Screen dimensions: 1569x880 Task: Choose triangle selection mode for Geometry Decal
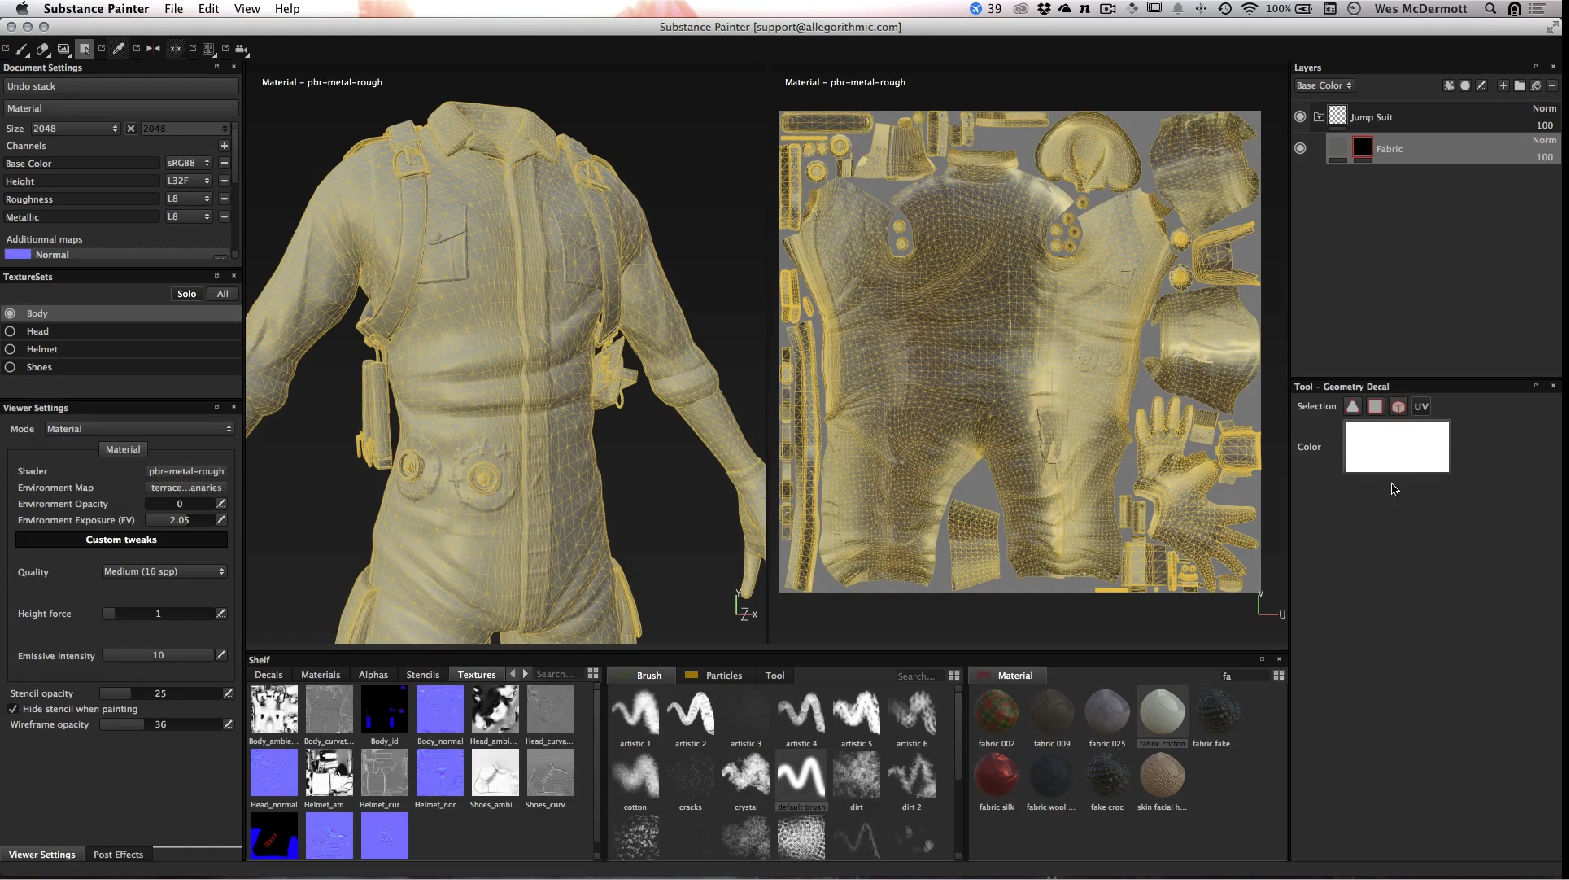click(x=1352, y=406)
